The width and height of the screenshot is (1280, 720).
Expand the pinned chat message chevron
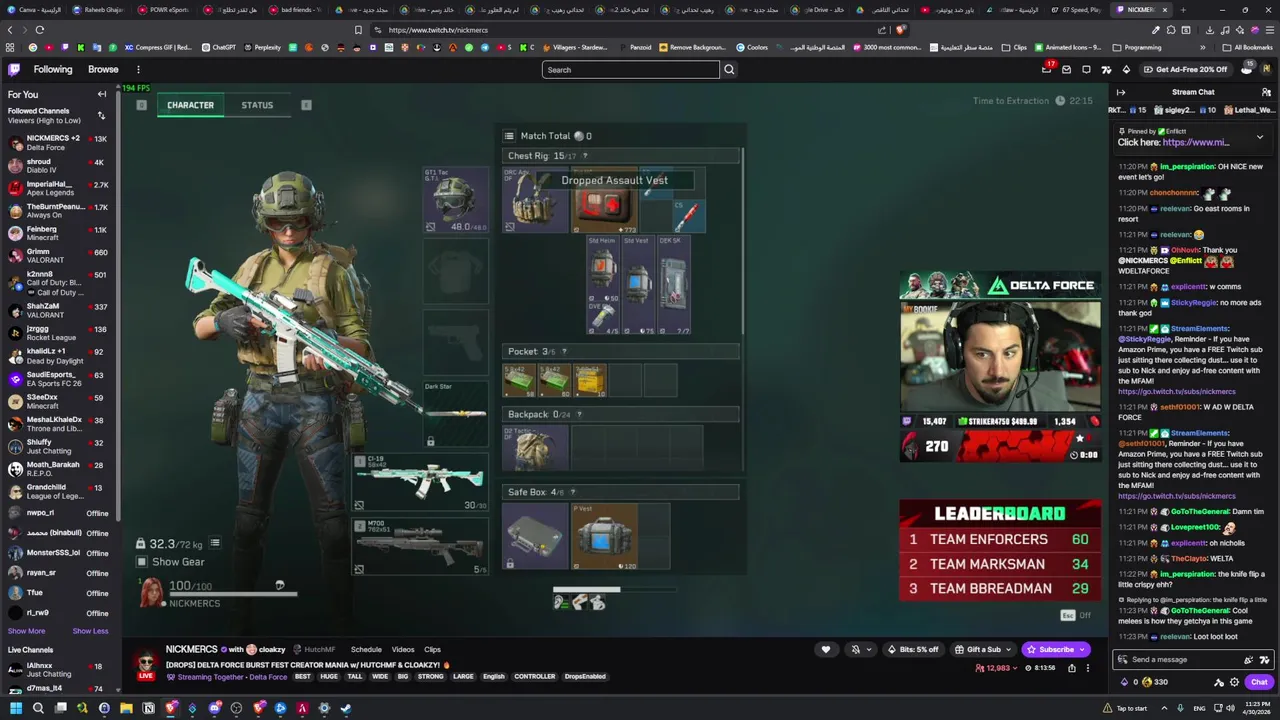tap(1259, 137)
